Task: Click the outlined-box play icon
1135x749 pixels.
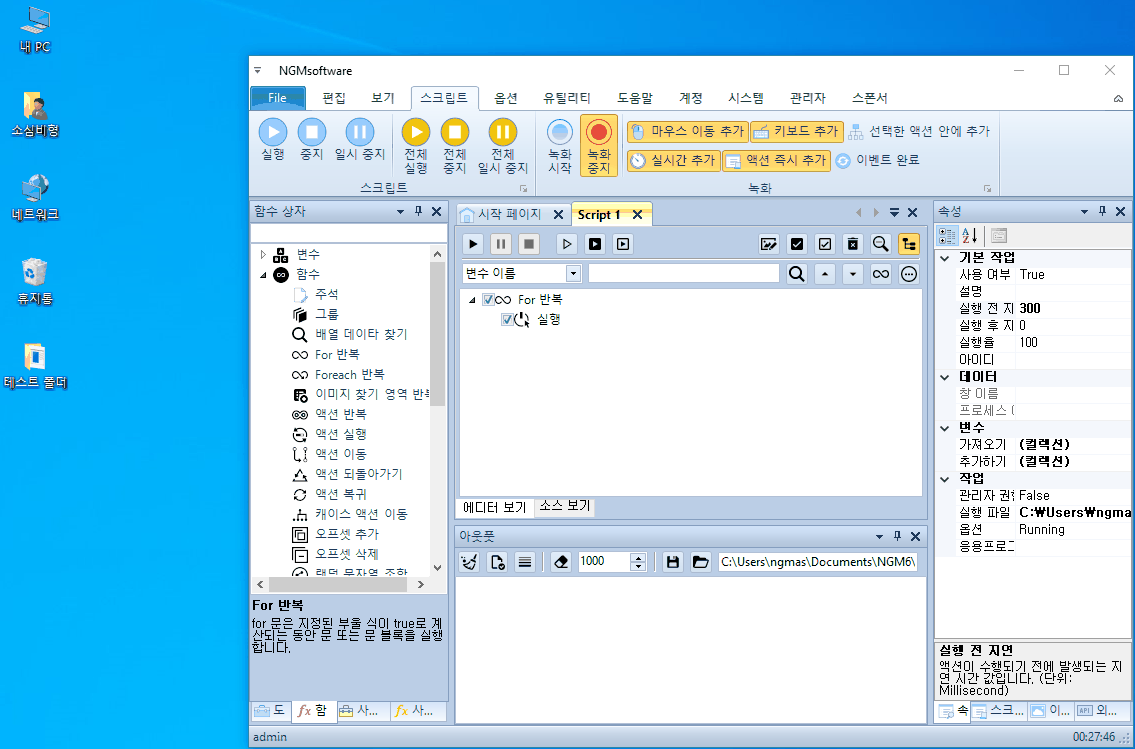Action: [623, 245]
